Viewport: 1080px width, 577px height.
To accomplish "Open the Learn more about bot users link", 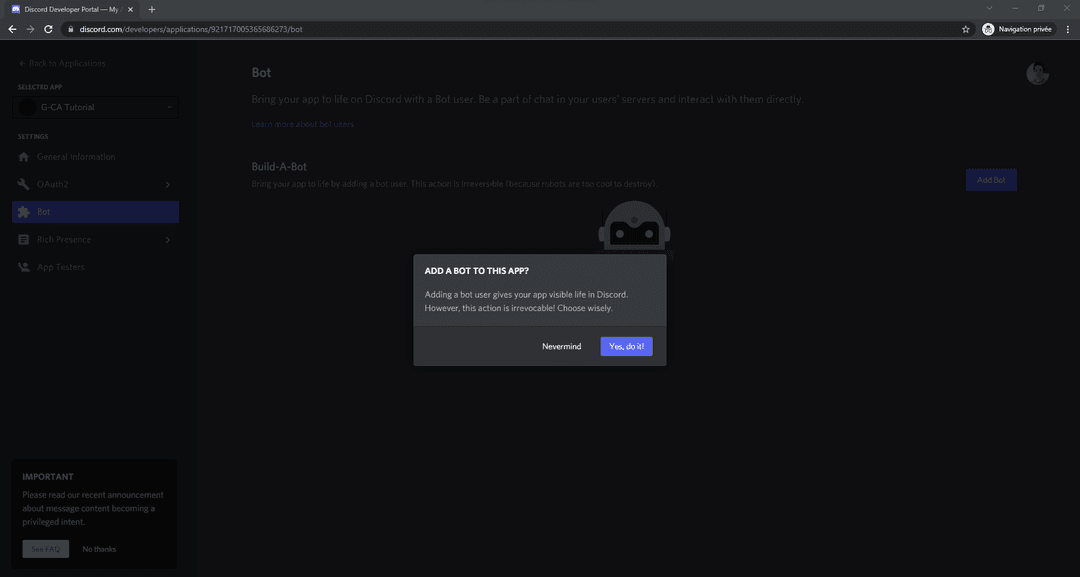I will 302,124.
